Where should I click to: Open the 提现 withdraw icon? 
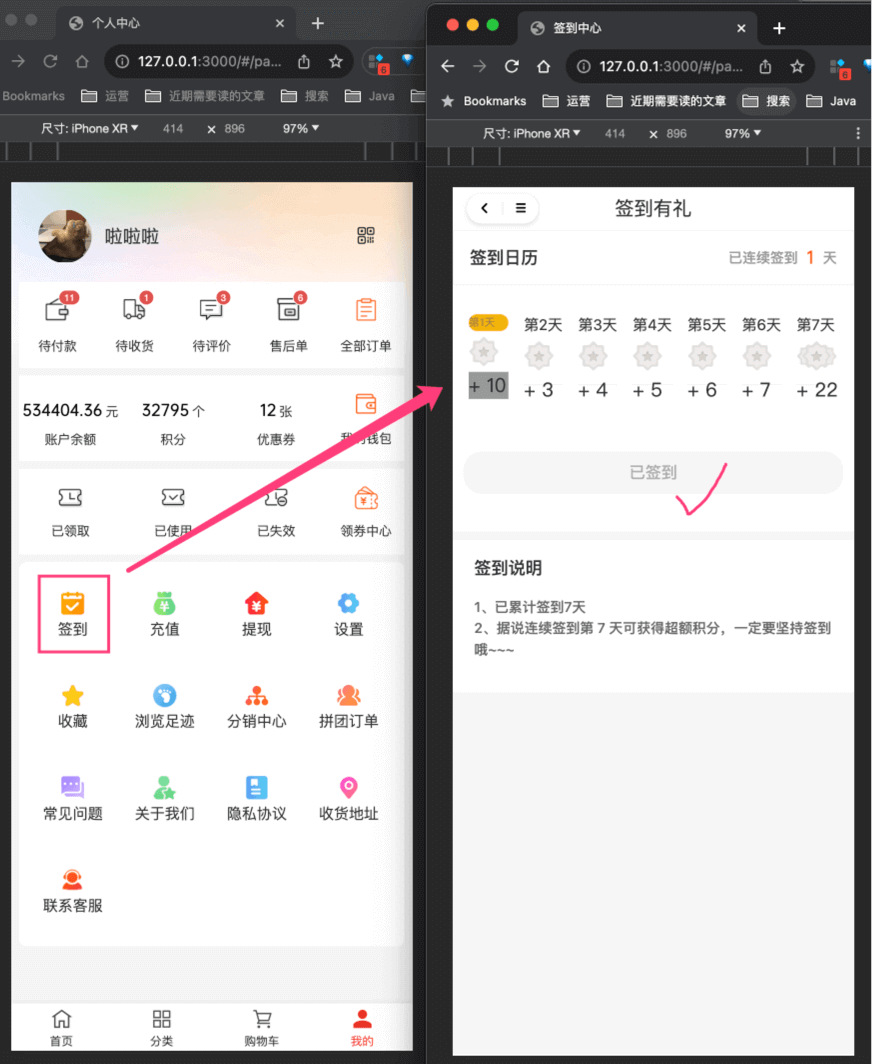(256, 604)
